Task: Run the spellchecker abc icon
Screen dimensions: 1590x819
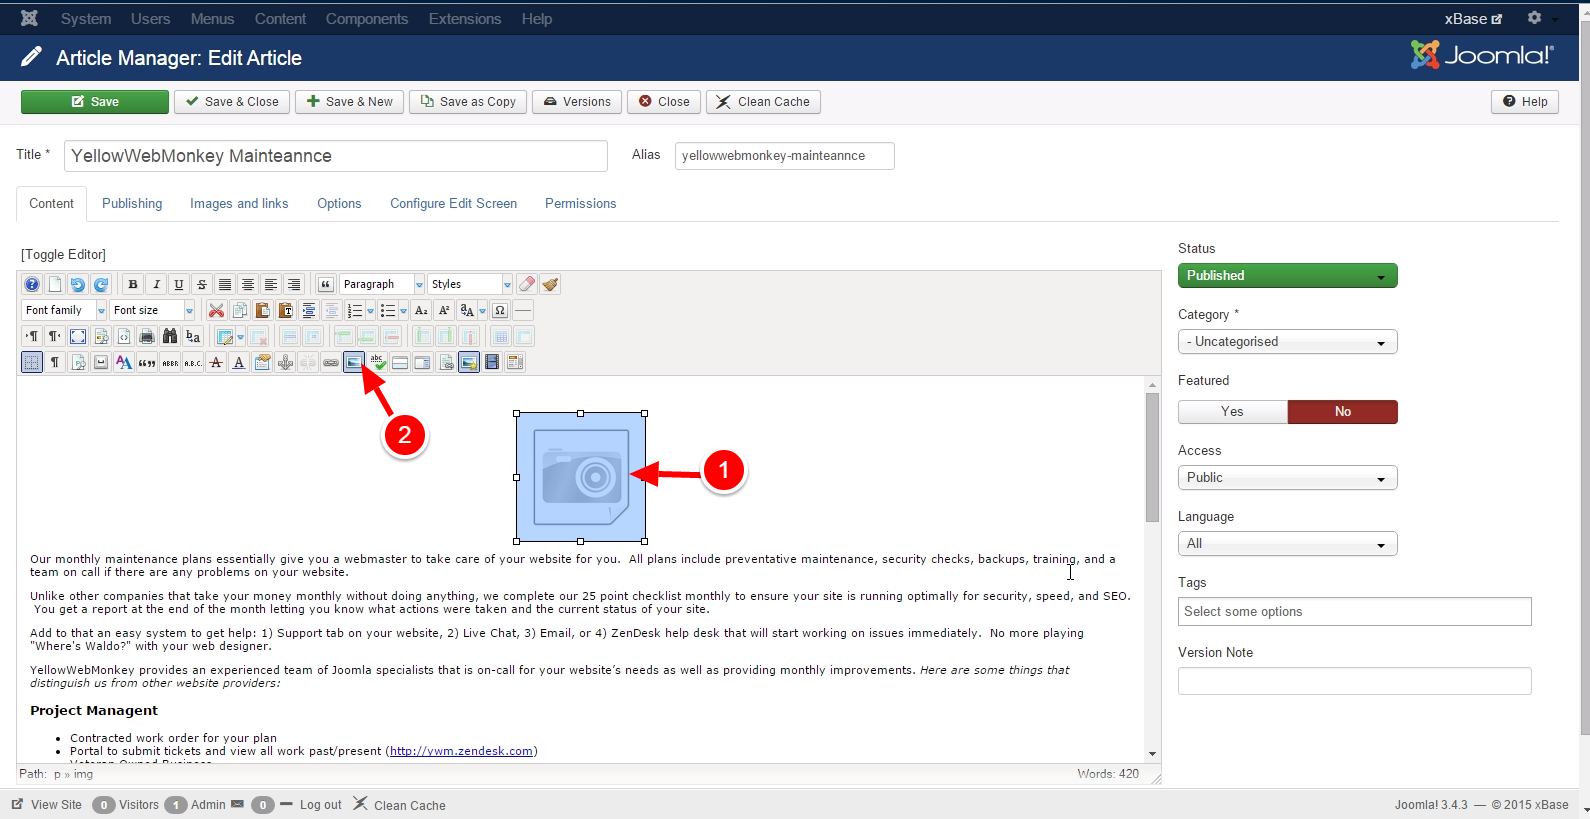Action: point(377,362)
